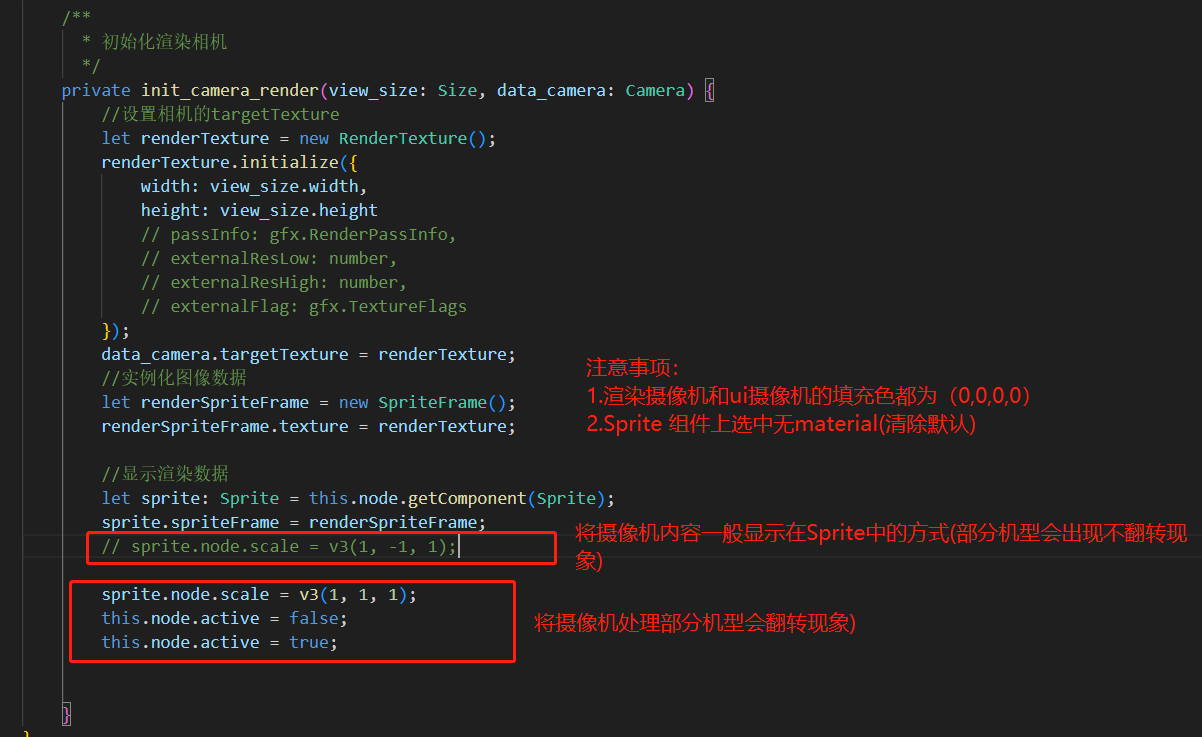
Task: Click the 'height: view_size.height' line
Action: point(259,210)
